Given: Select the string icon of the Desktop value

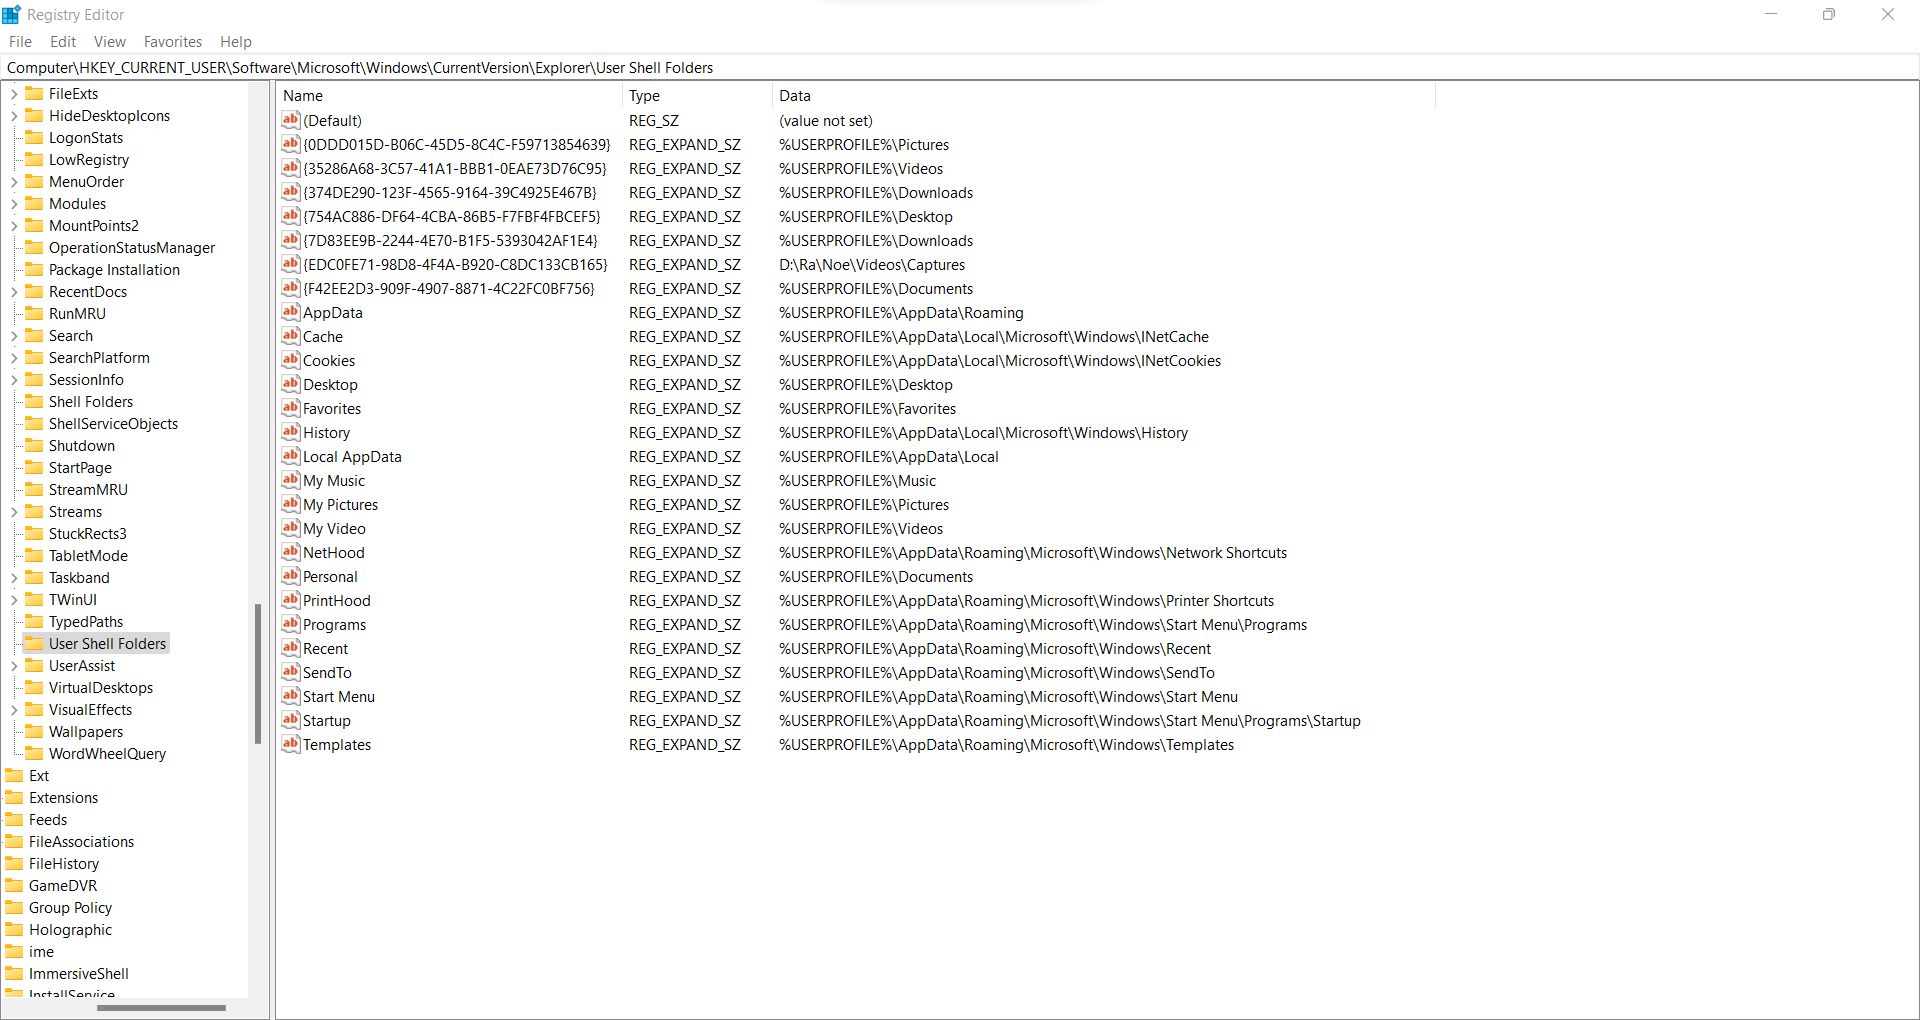Looking at the screenshot, I should tap(291, 384).
